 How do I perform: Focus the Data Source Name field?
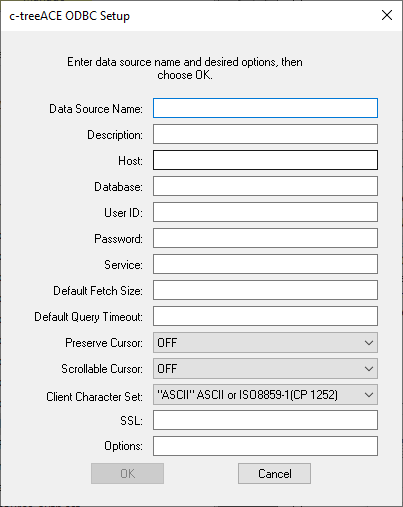point(265,108)
